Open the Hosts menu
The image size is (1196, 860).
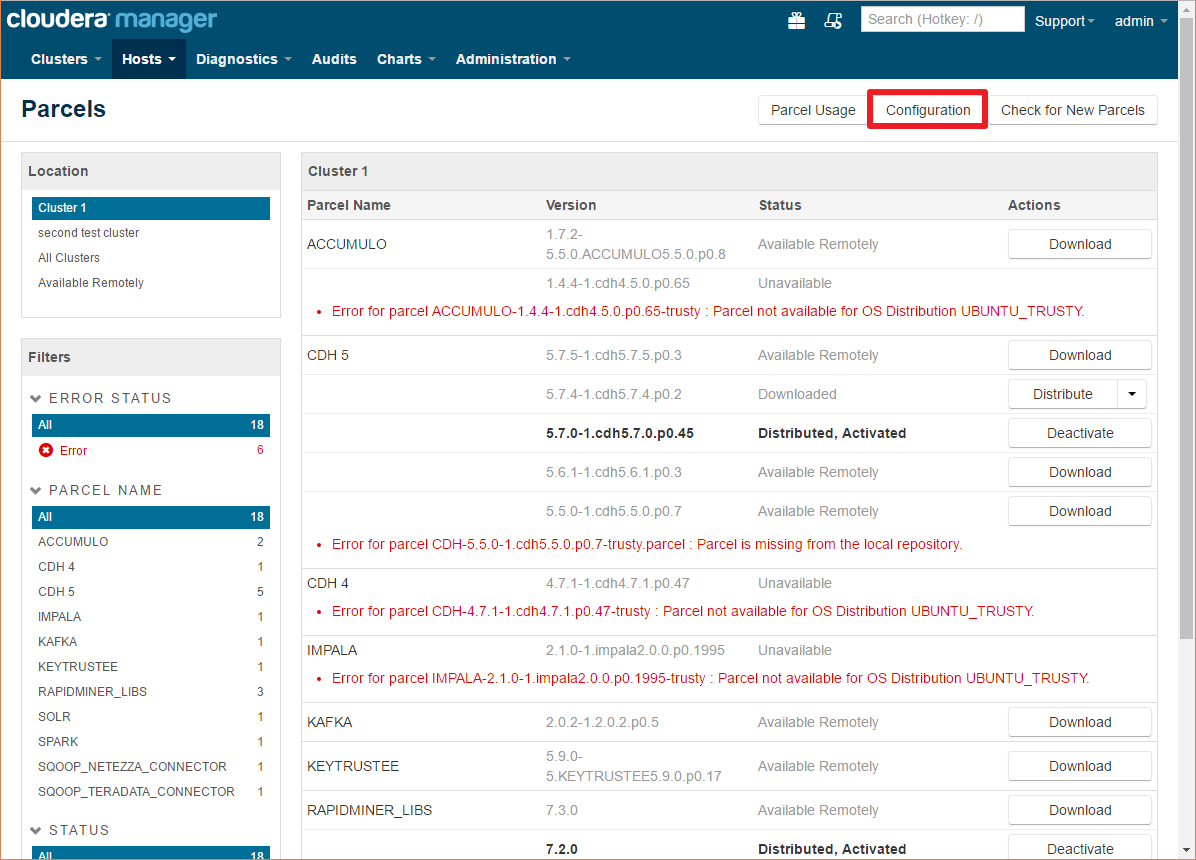coord(147,58)
